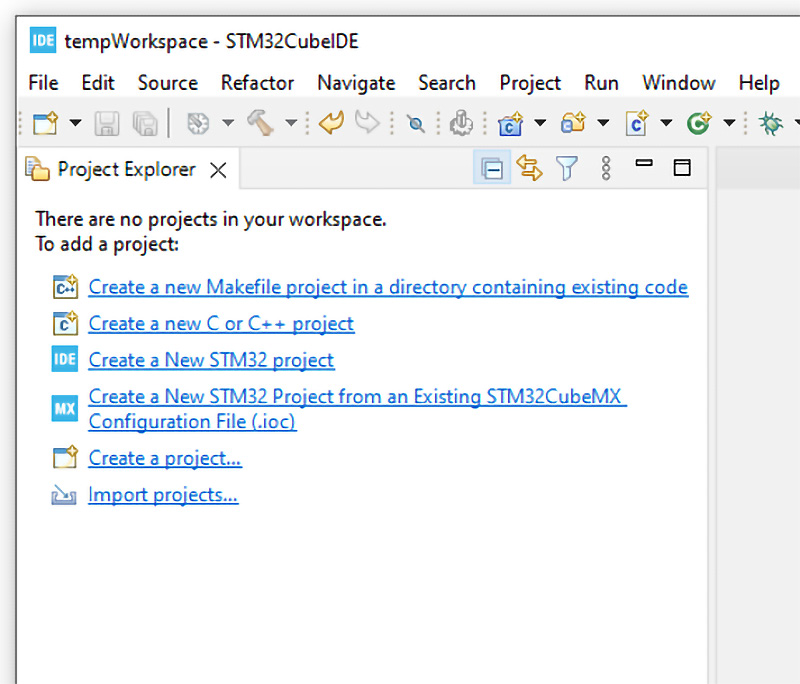Click the IDE icon beside STM32 project link
This screenshot has height=684, width=800.
coord(65,359)
